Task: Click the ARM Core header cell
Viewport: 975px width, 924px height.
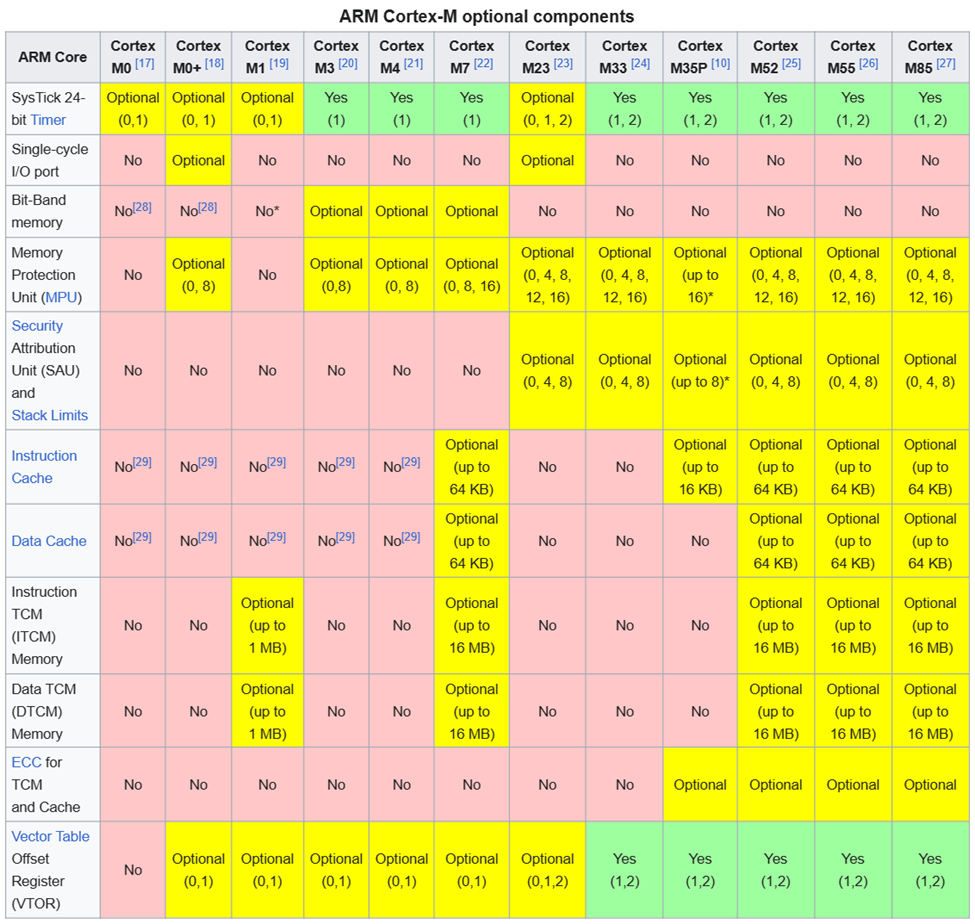Action: point(53,56)
